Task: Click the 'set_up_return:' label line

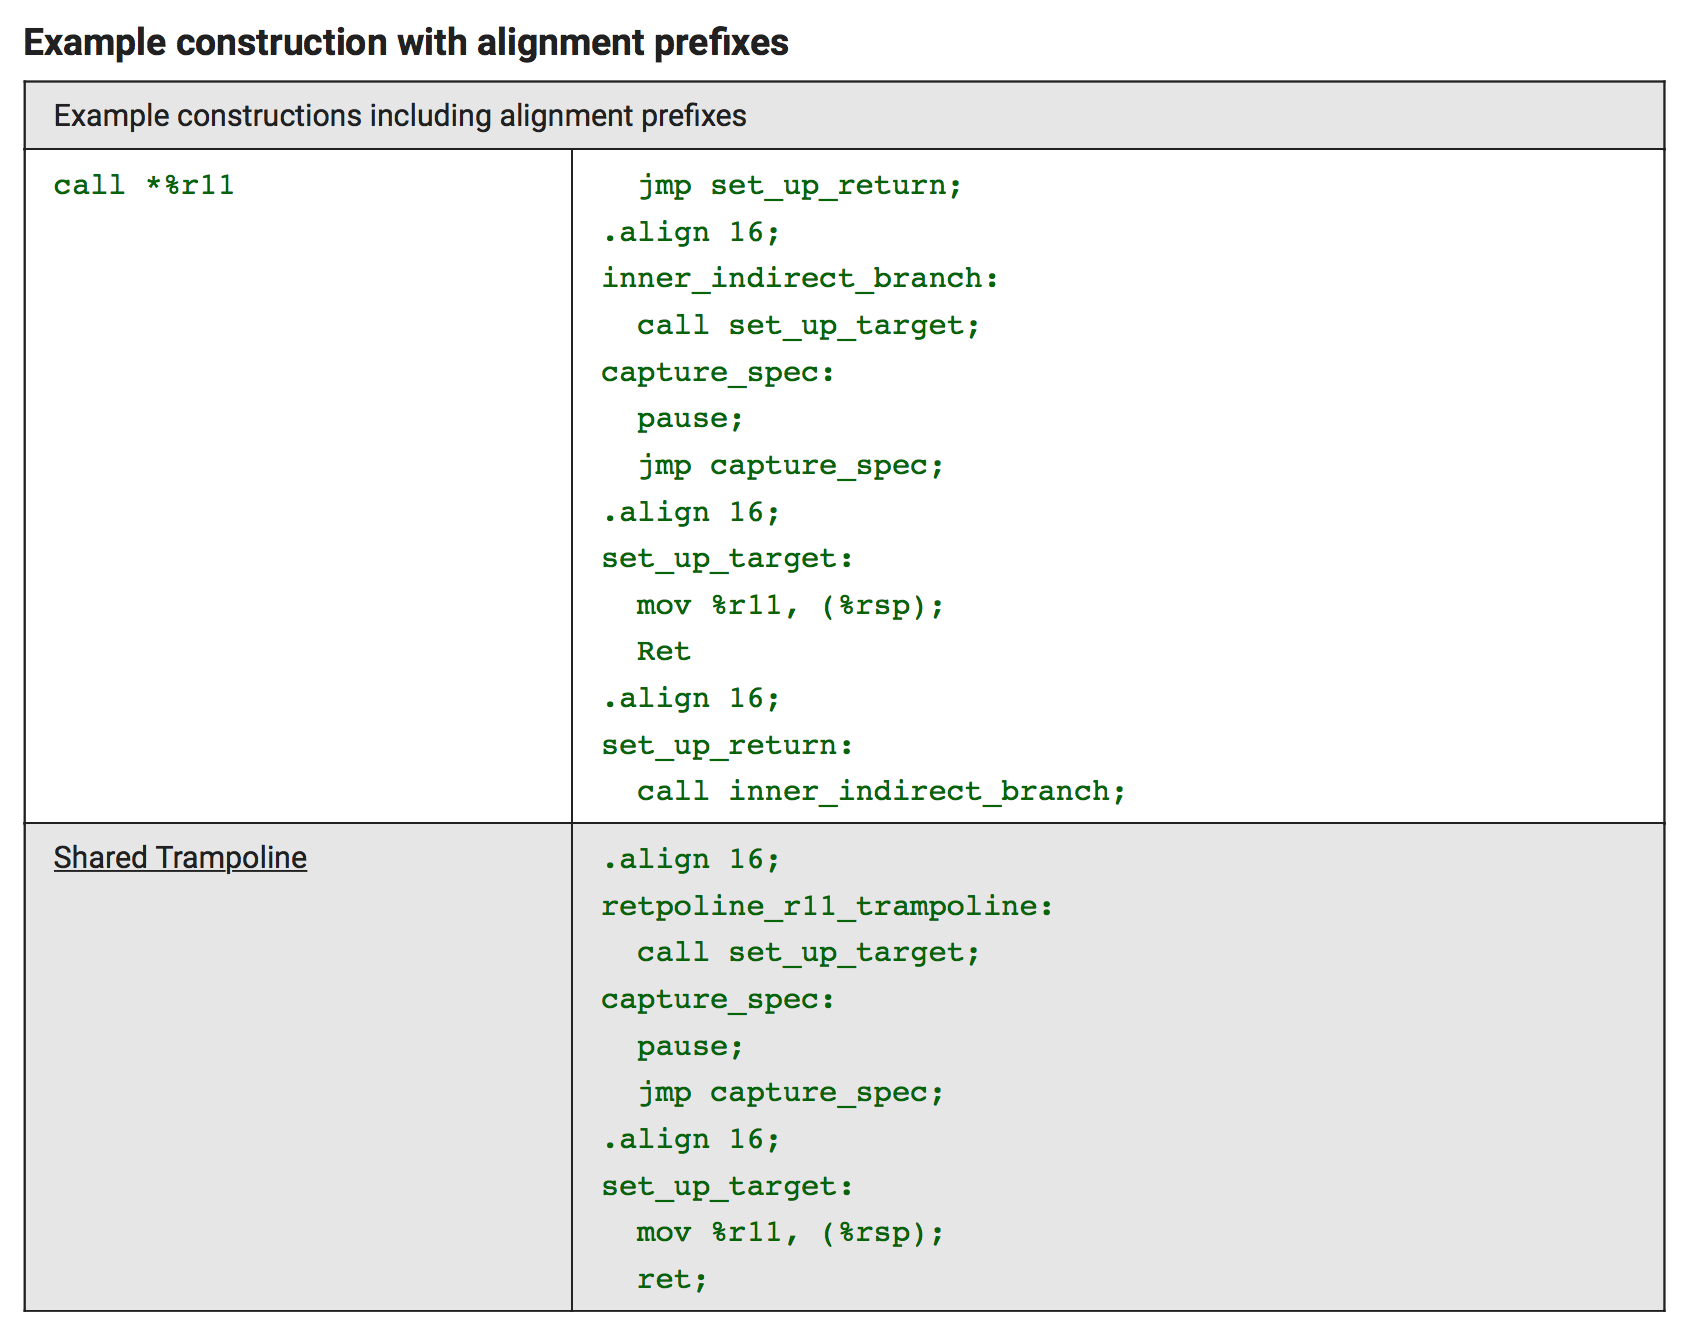Action: [727, 745]
